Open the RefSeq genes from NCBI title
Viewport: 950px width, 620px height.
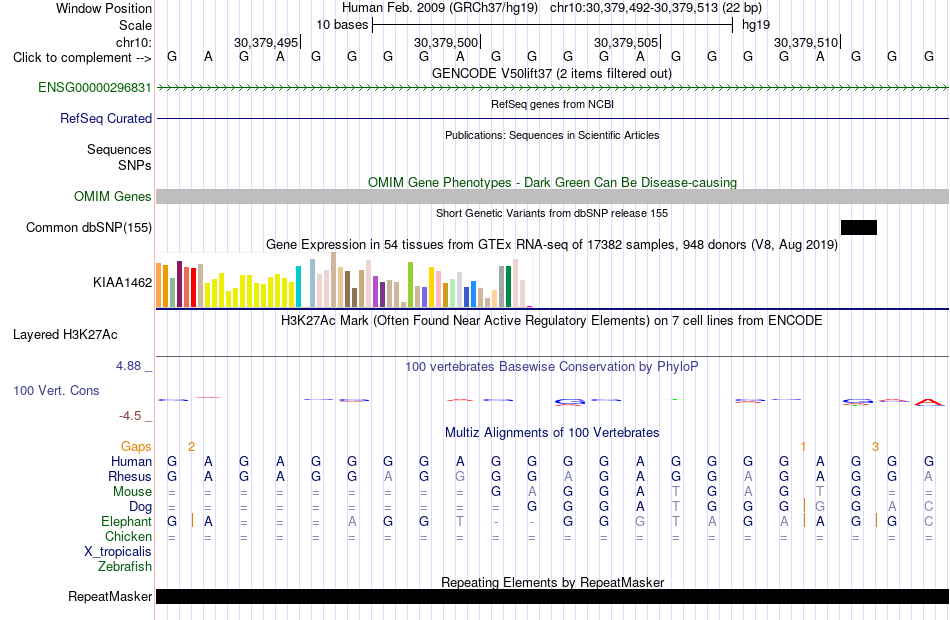552,104
